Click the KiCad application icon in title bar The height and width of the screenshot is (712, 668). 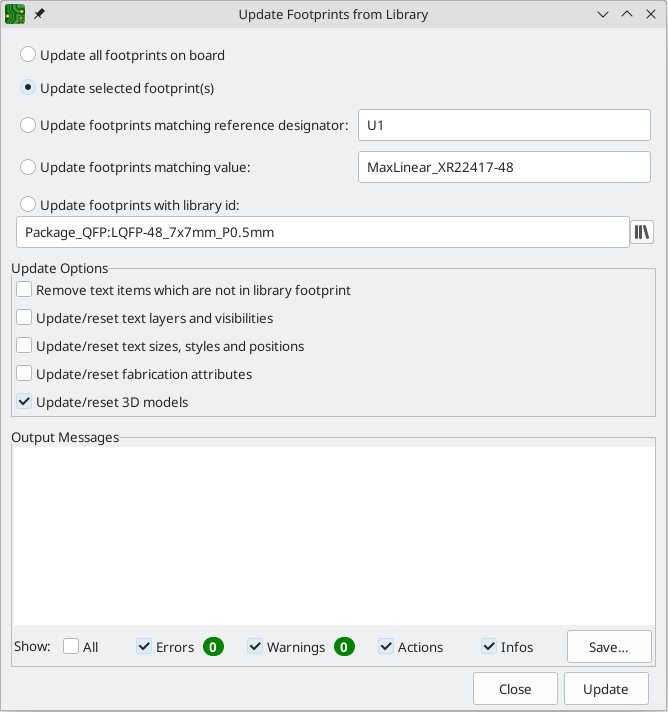[x=15, y=15]
